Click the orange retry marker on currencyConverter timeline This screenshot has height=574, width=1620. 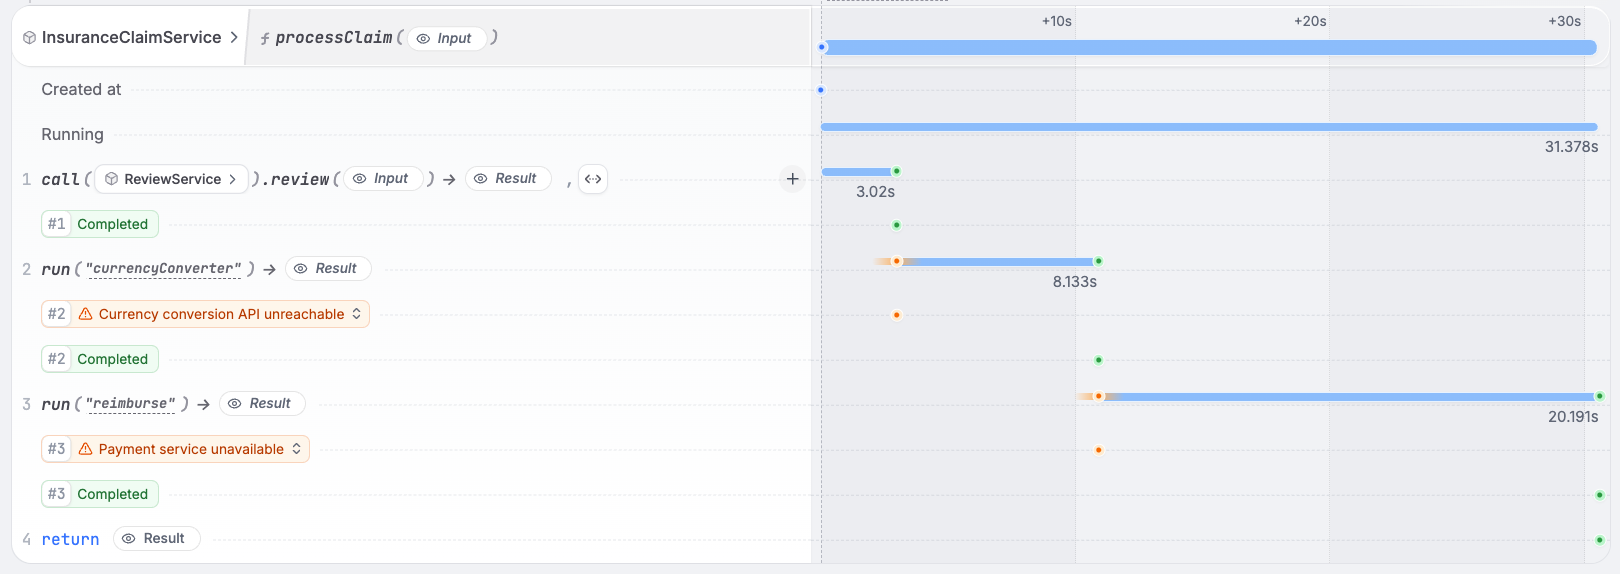click(x=897, y=261)
